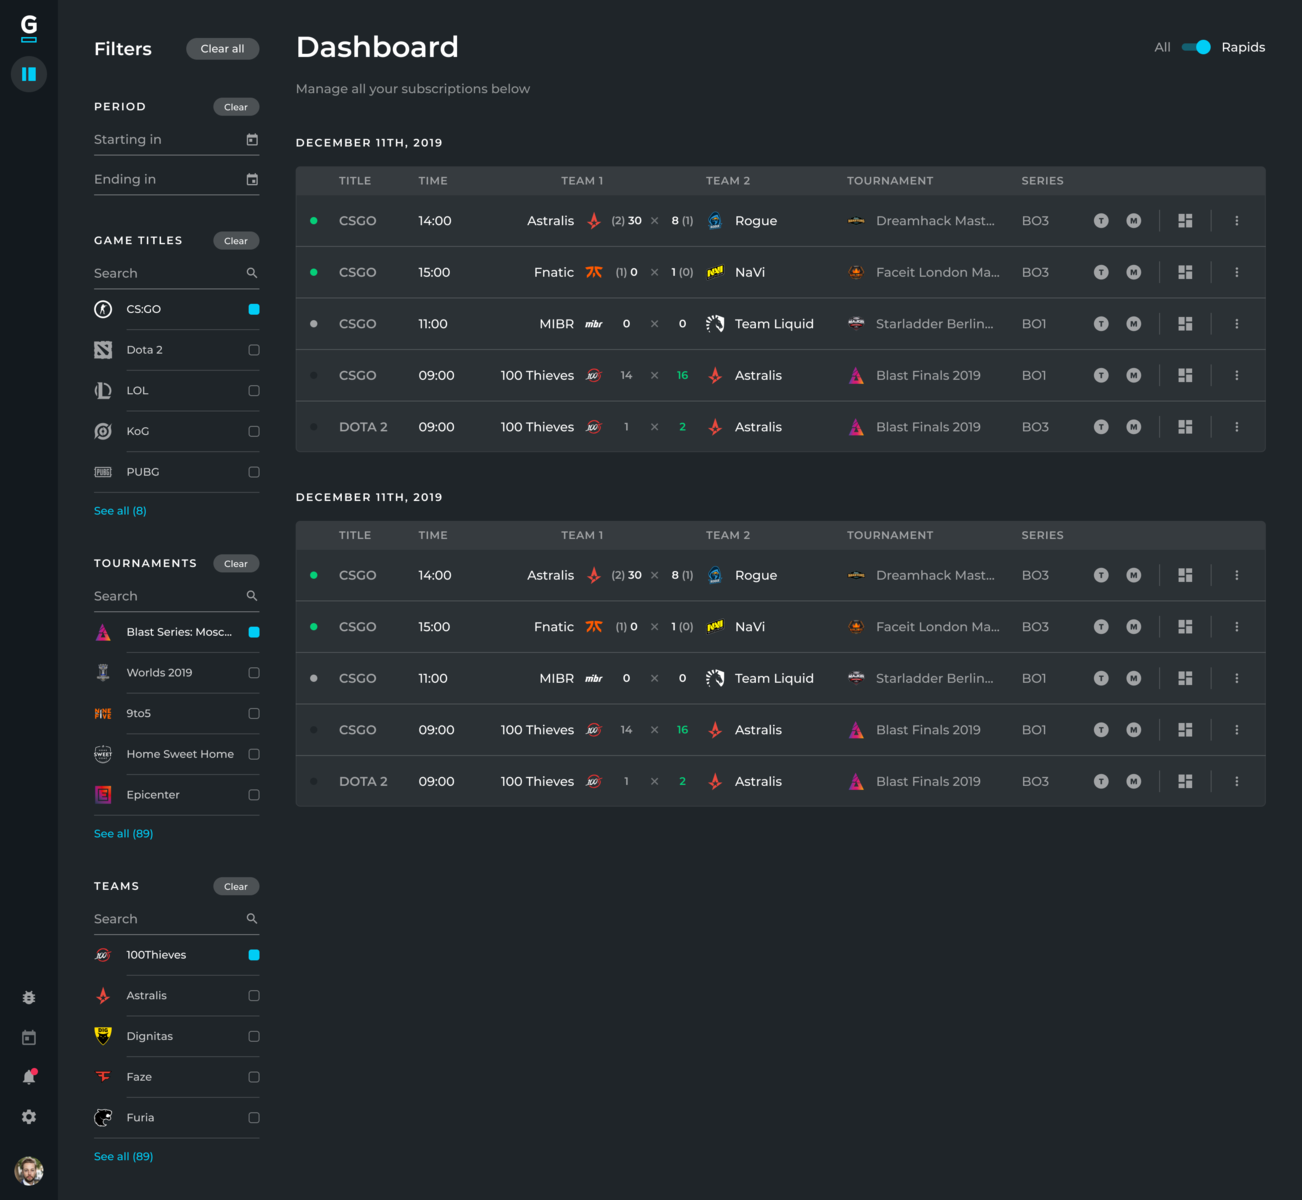Click the Clear all filters button

[222, 48]
